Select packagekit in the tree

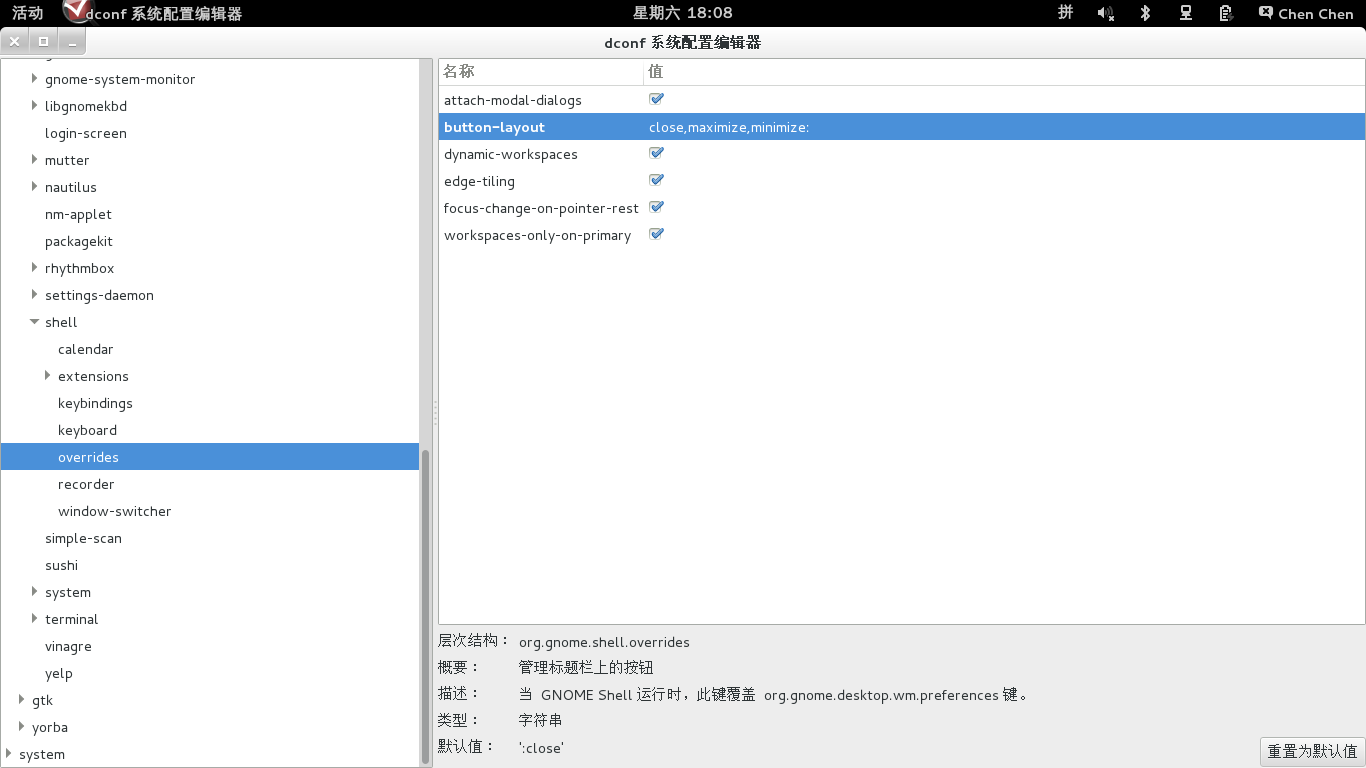[x=79, y=241]
